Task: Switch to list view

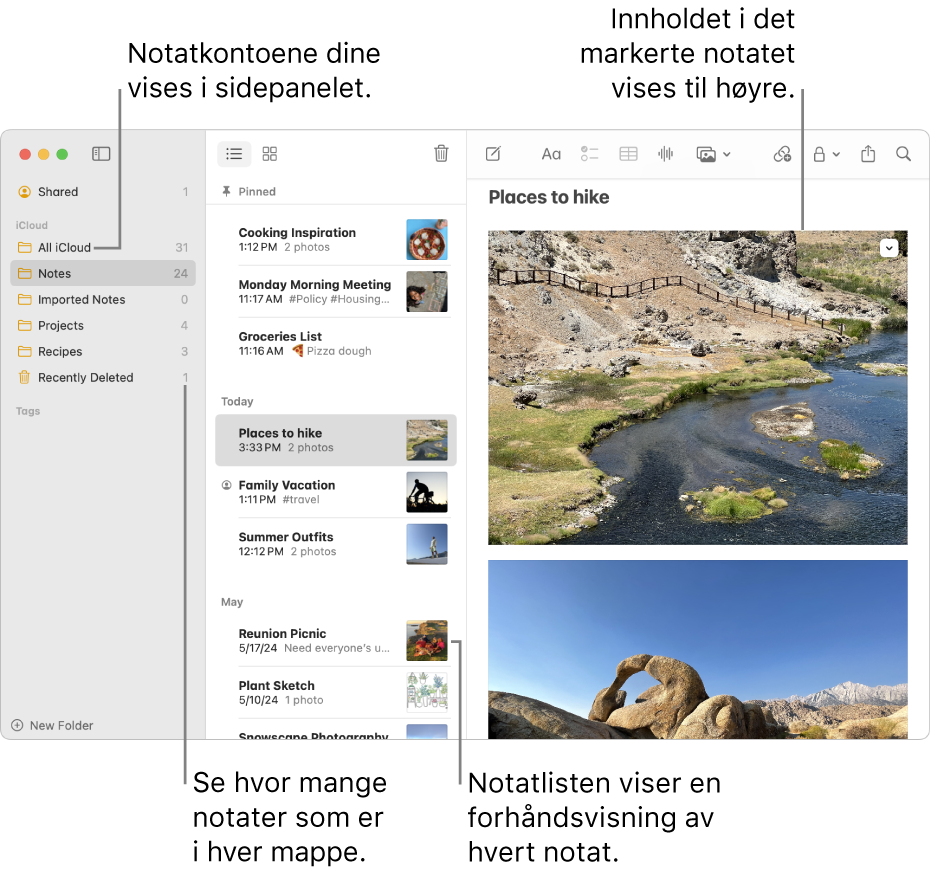Action: click(x=234, y=154)
